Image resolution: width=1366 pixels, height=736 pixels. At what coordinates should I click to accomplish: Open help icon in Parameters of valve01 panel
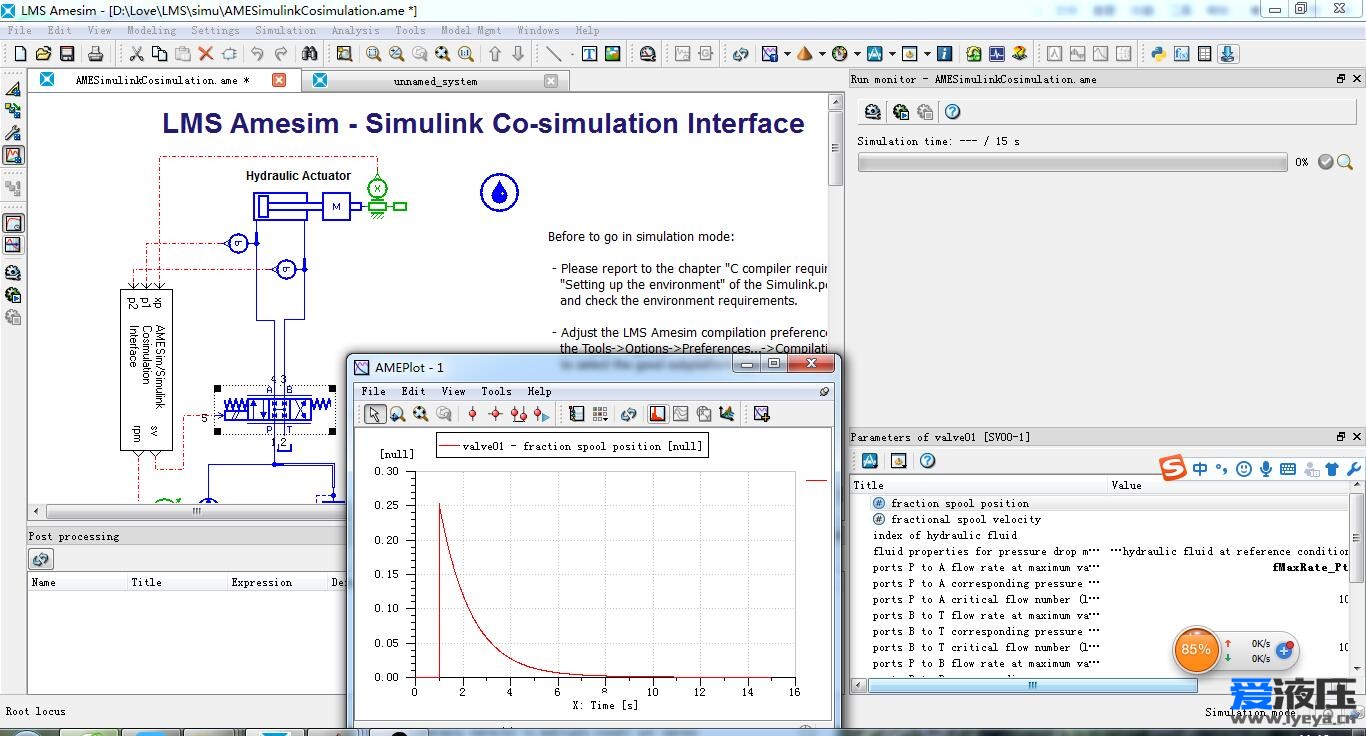point(927,460)
